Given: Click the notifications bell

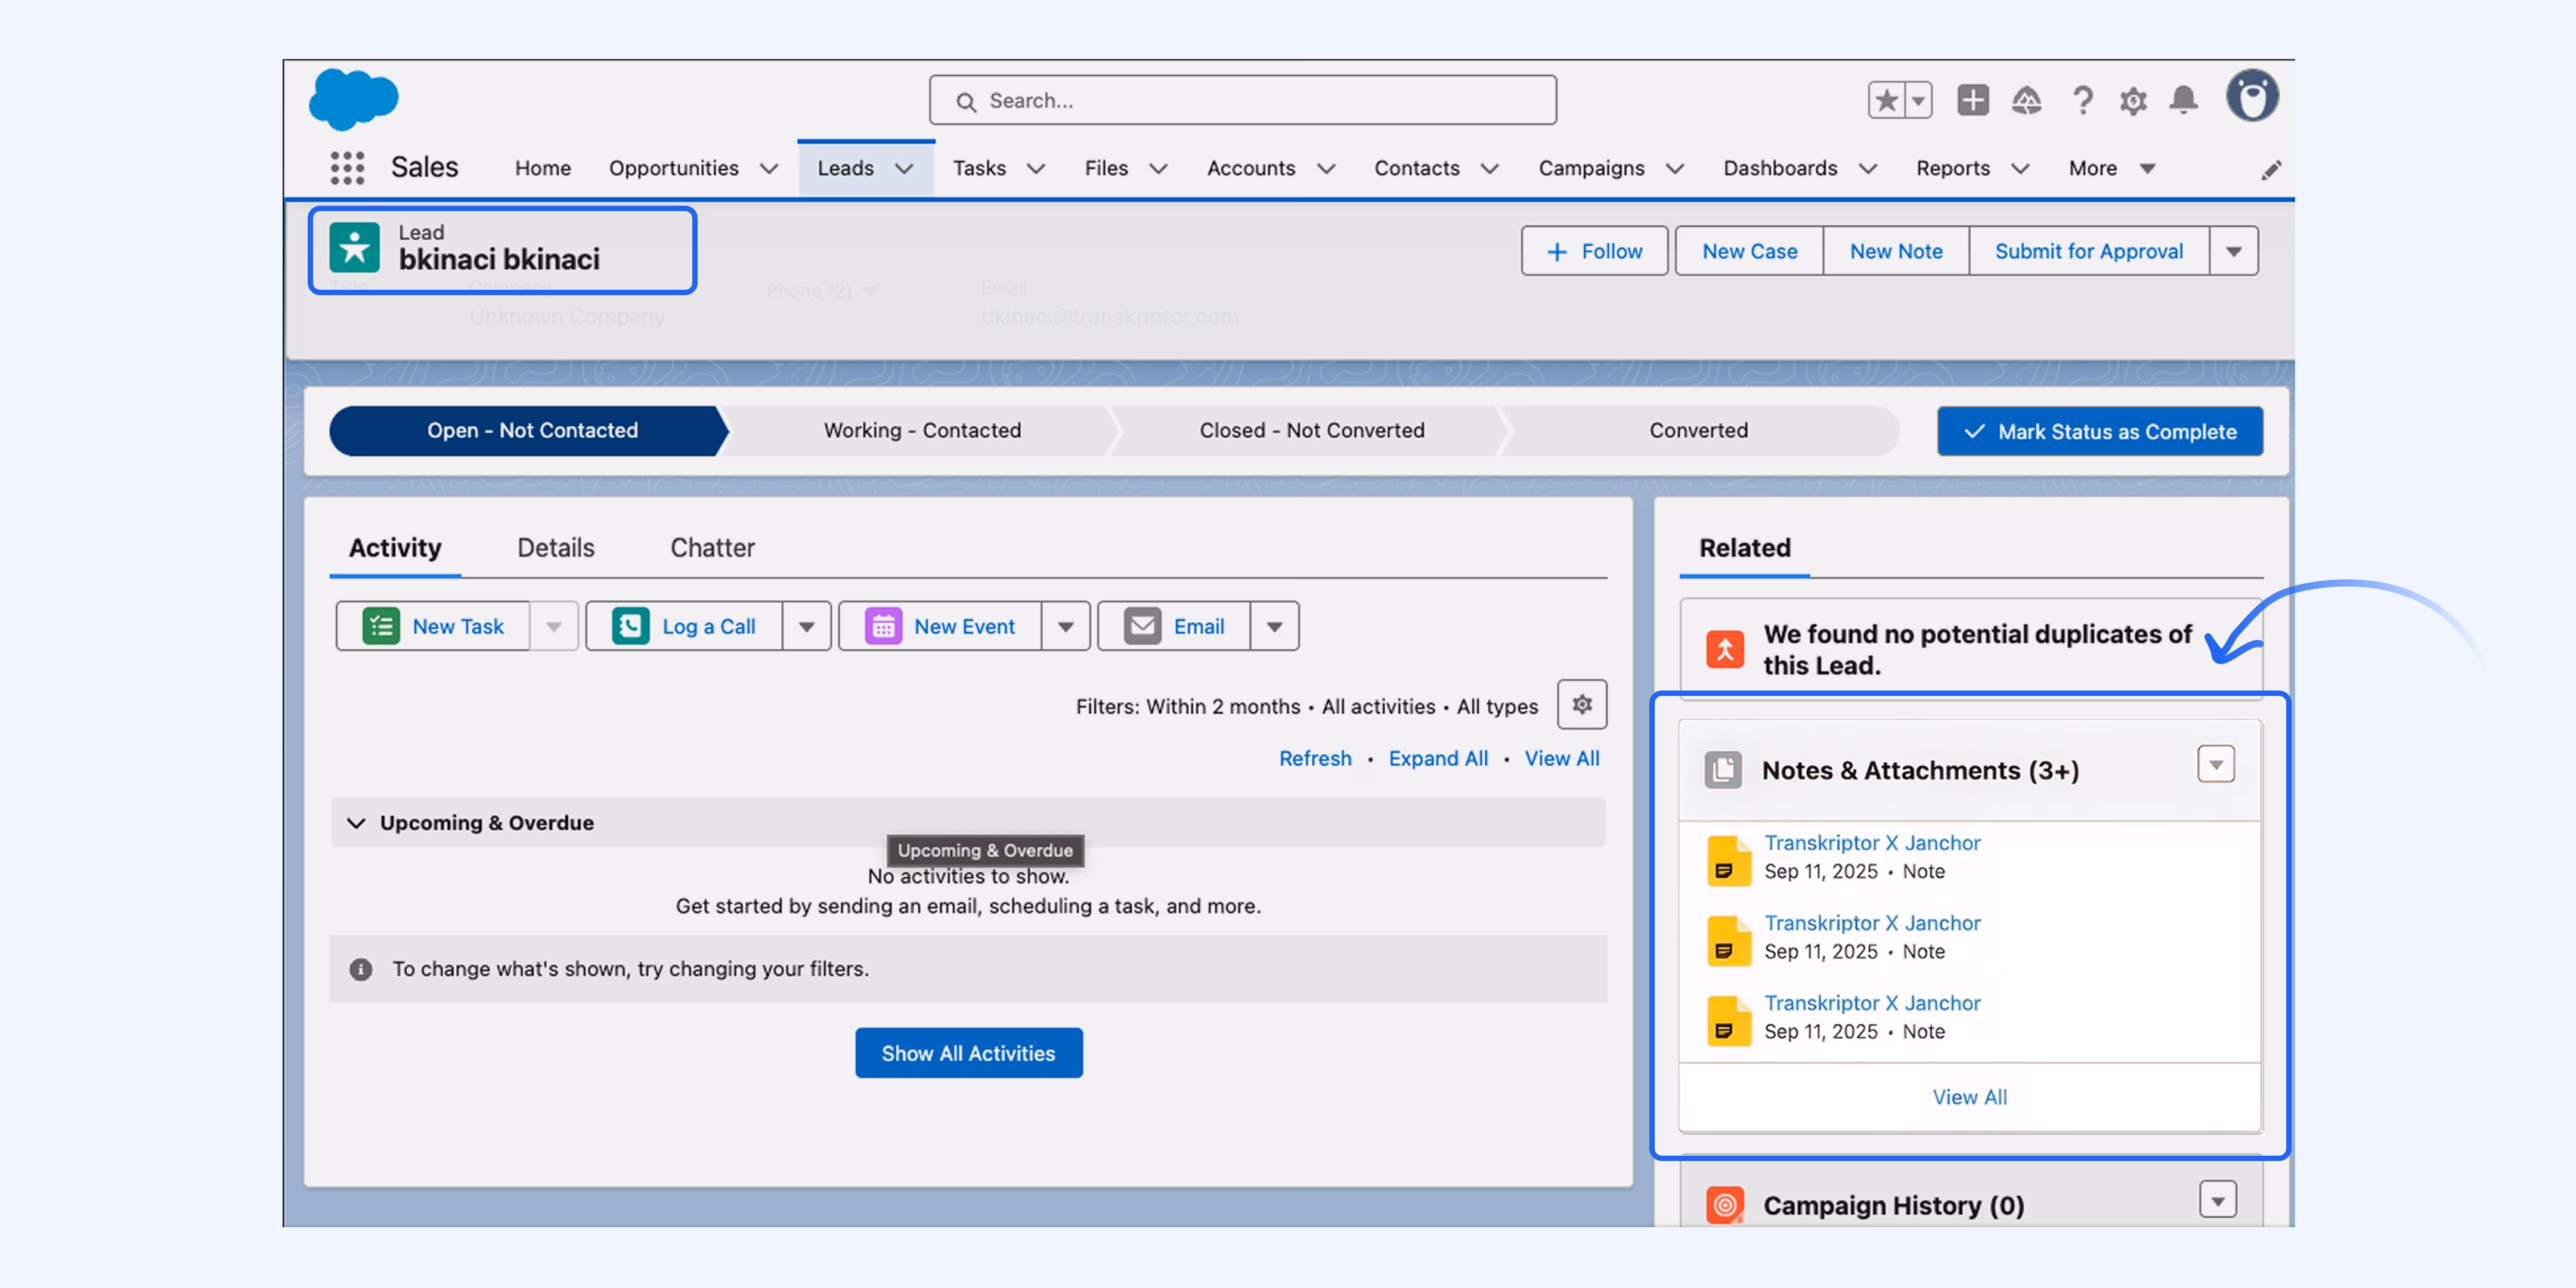Looking at the screenshot, I should click(x=2184, y=100).
